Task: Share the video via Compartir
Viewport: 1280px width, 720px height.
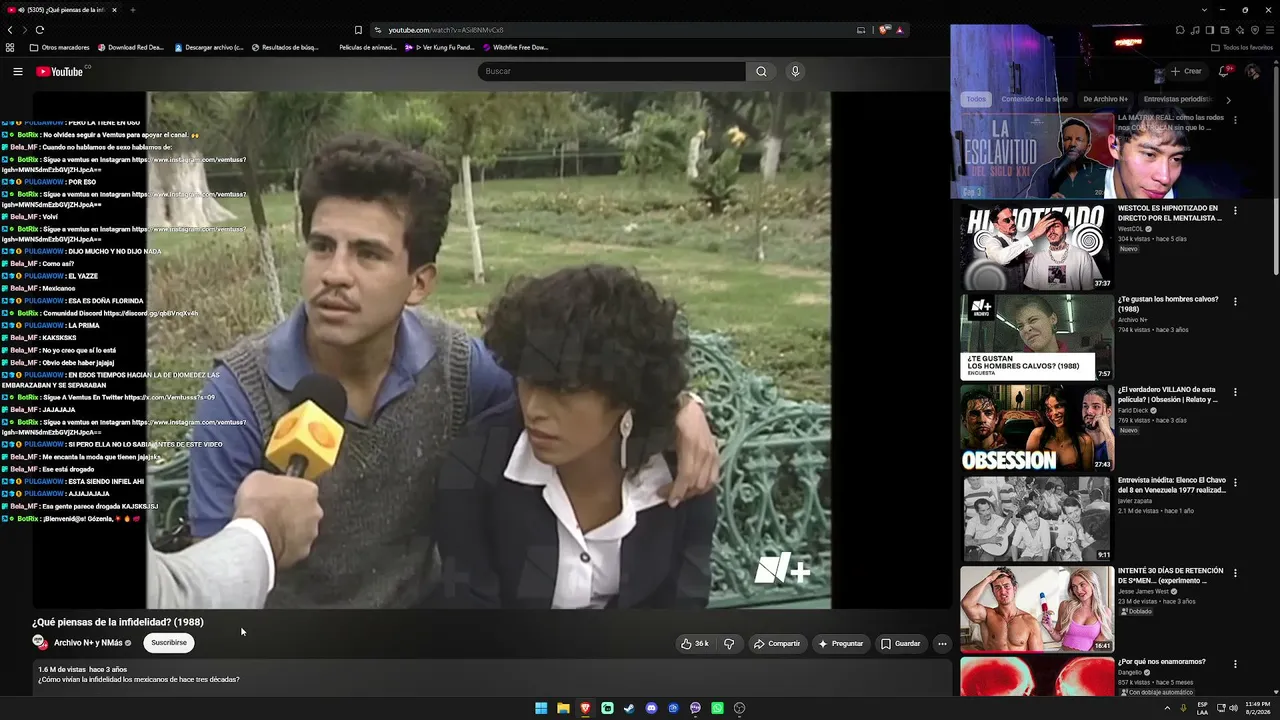Action: [777, 643]
